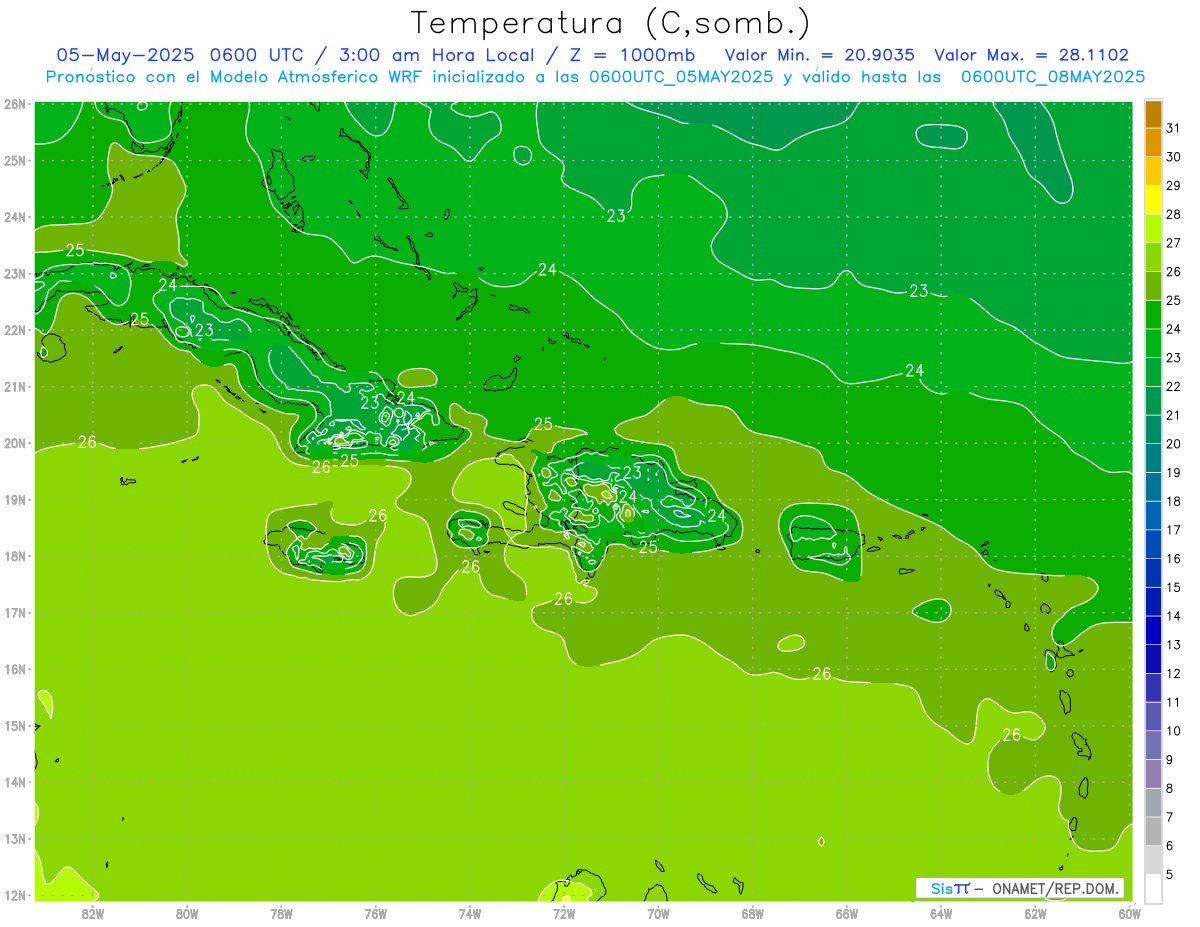Click longitude axis label "60W"
This screenshot has width=1200, height=927.
click(1129, 913)
